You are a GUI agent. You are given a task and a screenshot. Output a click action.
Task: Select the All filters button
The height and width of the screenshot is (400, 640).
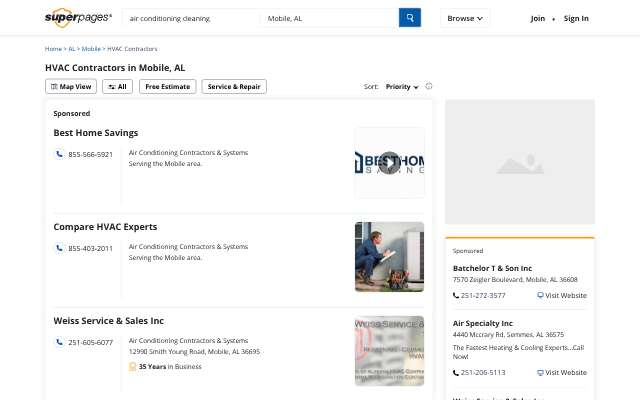(118, 87)
